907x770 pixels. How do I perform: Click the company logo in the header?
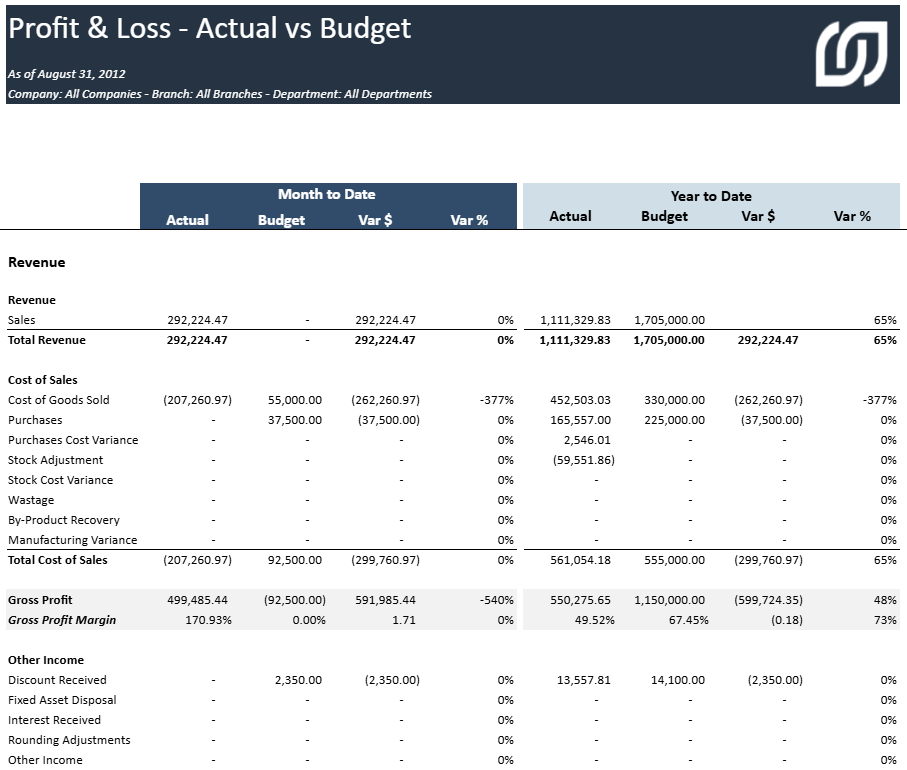tap(850, 53)
